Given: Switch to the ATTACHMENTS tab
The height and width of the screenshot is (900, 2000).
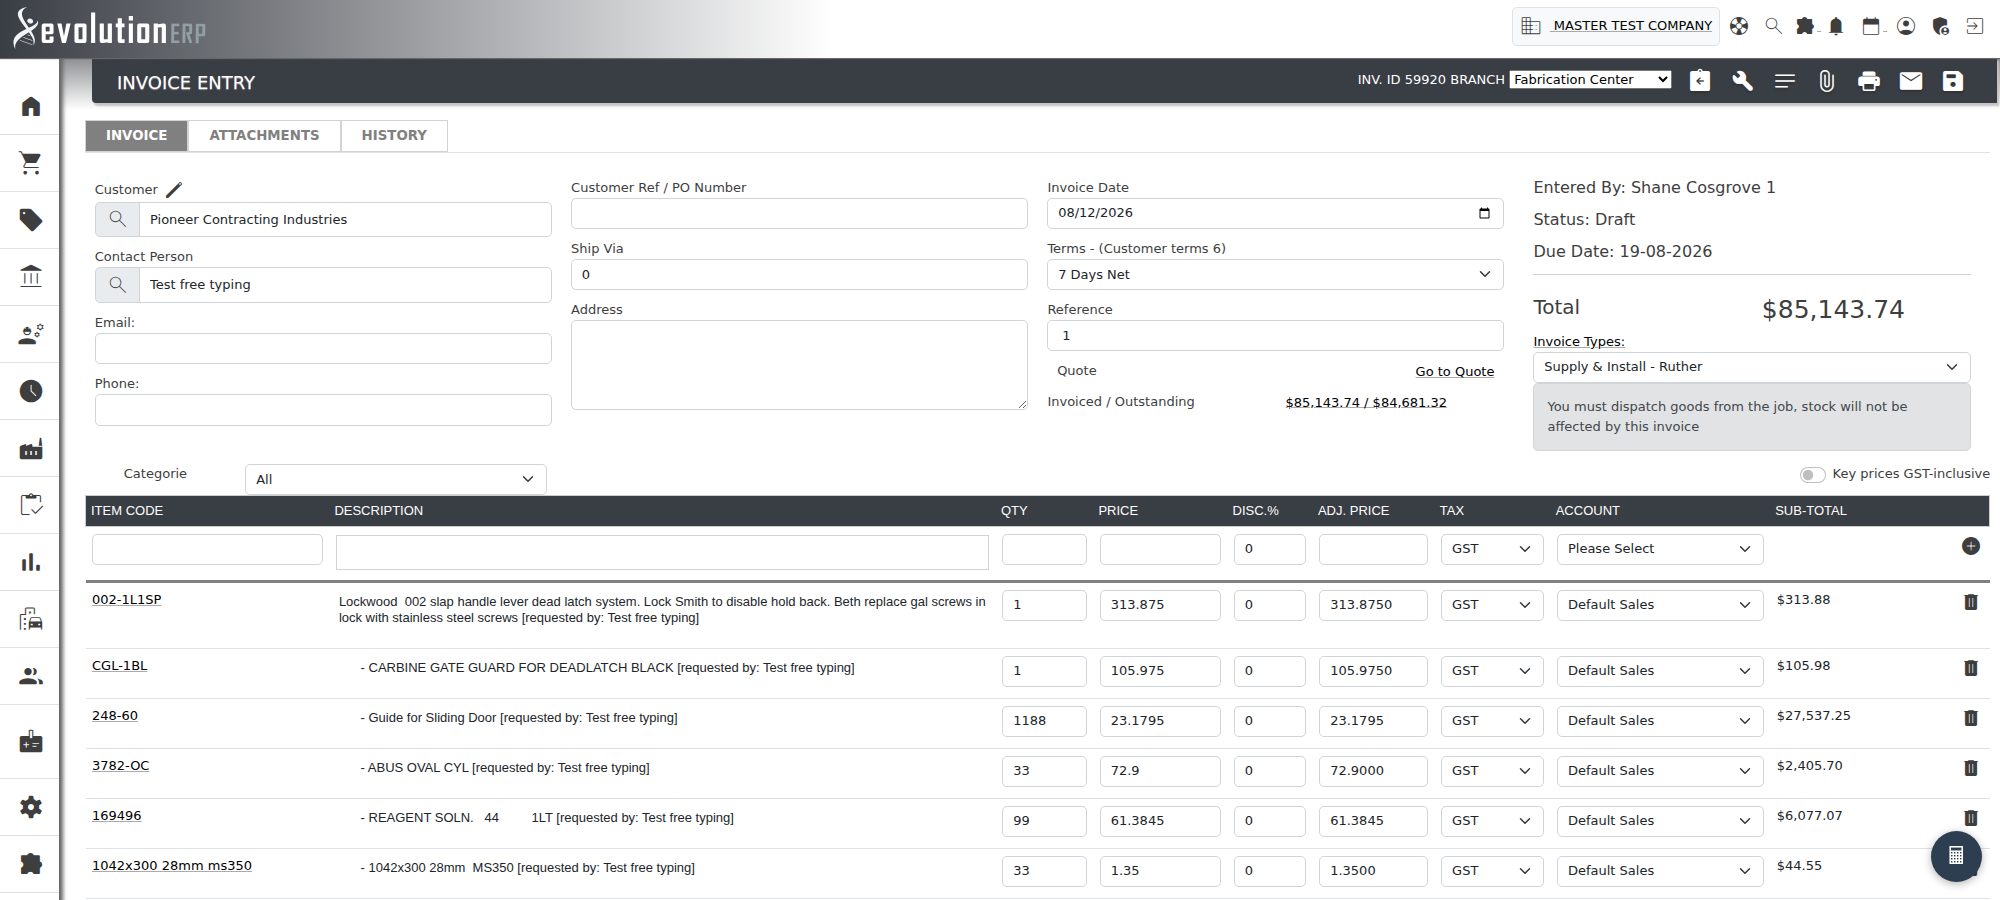Looking at the screenshot, I should point(264,135).
